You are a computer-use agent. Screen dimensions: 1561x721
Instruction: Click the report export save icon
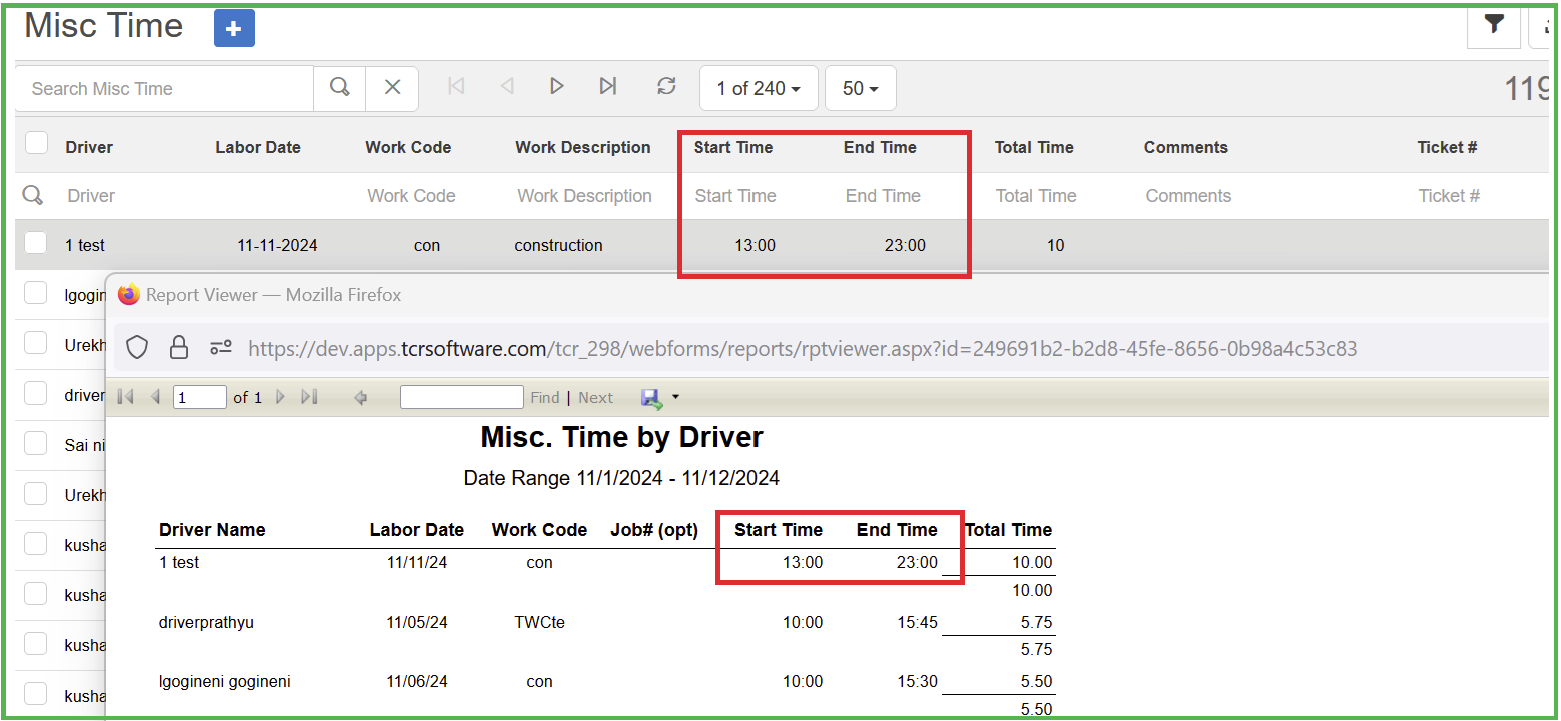pyautogui.click(x=651, y=398)
